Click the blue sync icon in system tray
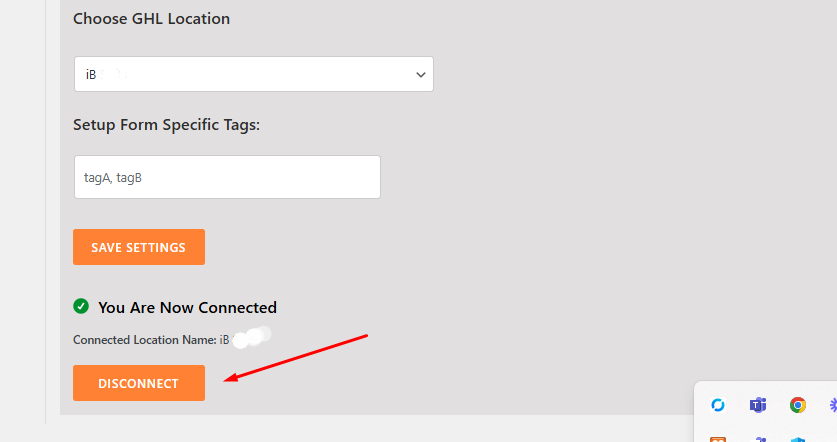This screenshot has height=442, width=837. 717,405
